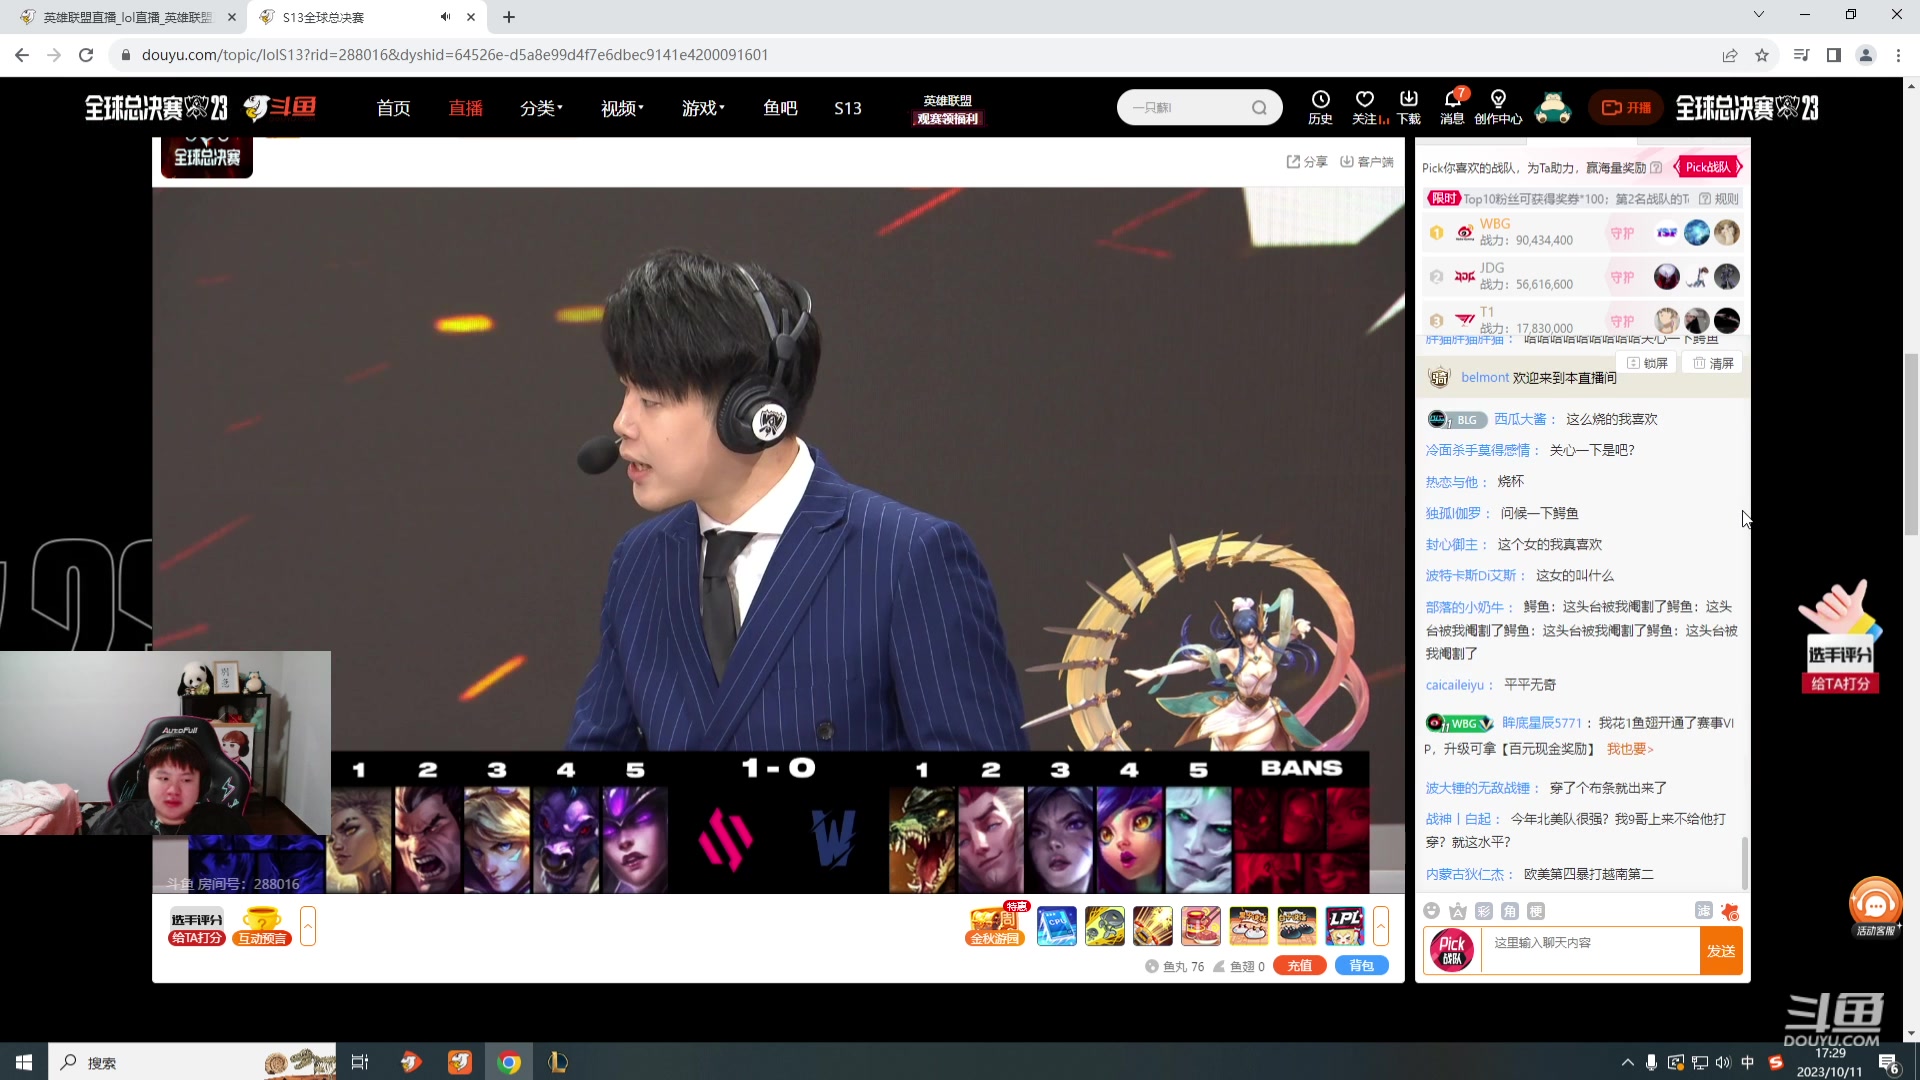Open the chat font style icon

[1458, 911]
